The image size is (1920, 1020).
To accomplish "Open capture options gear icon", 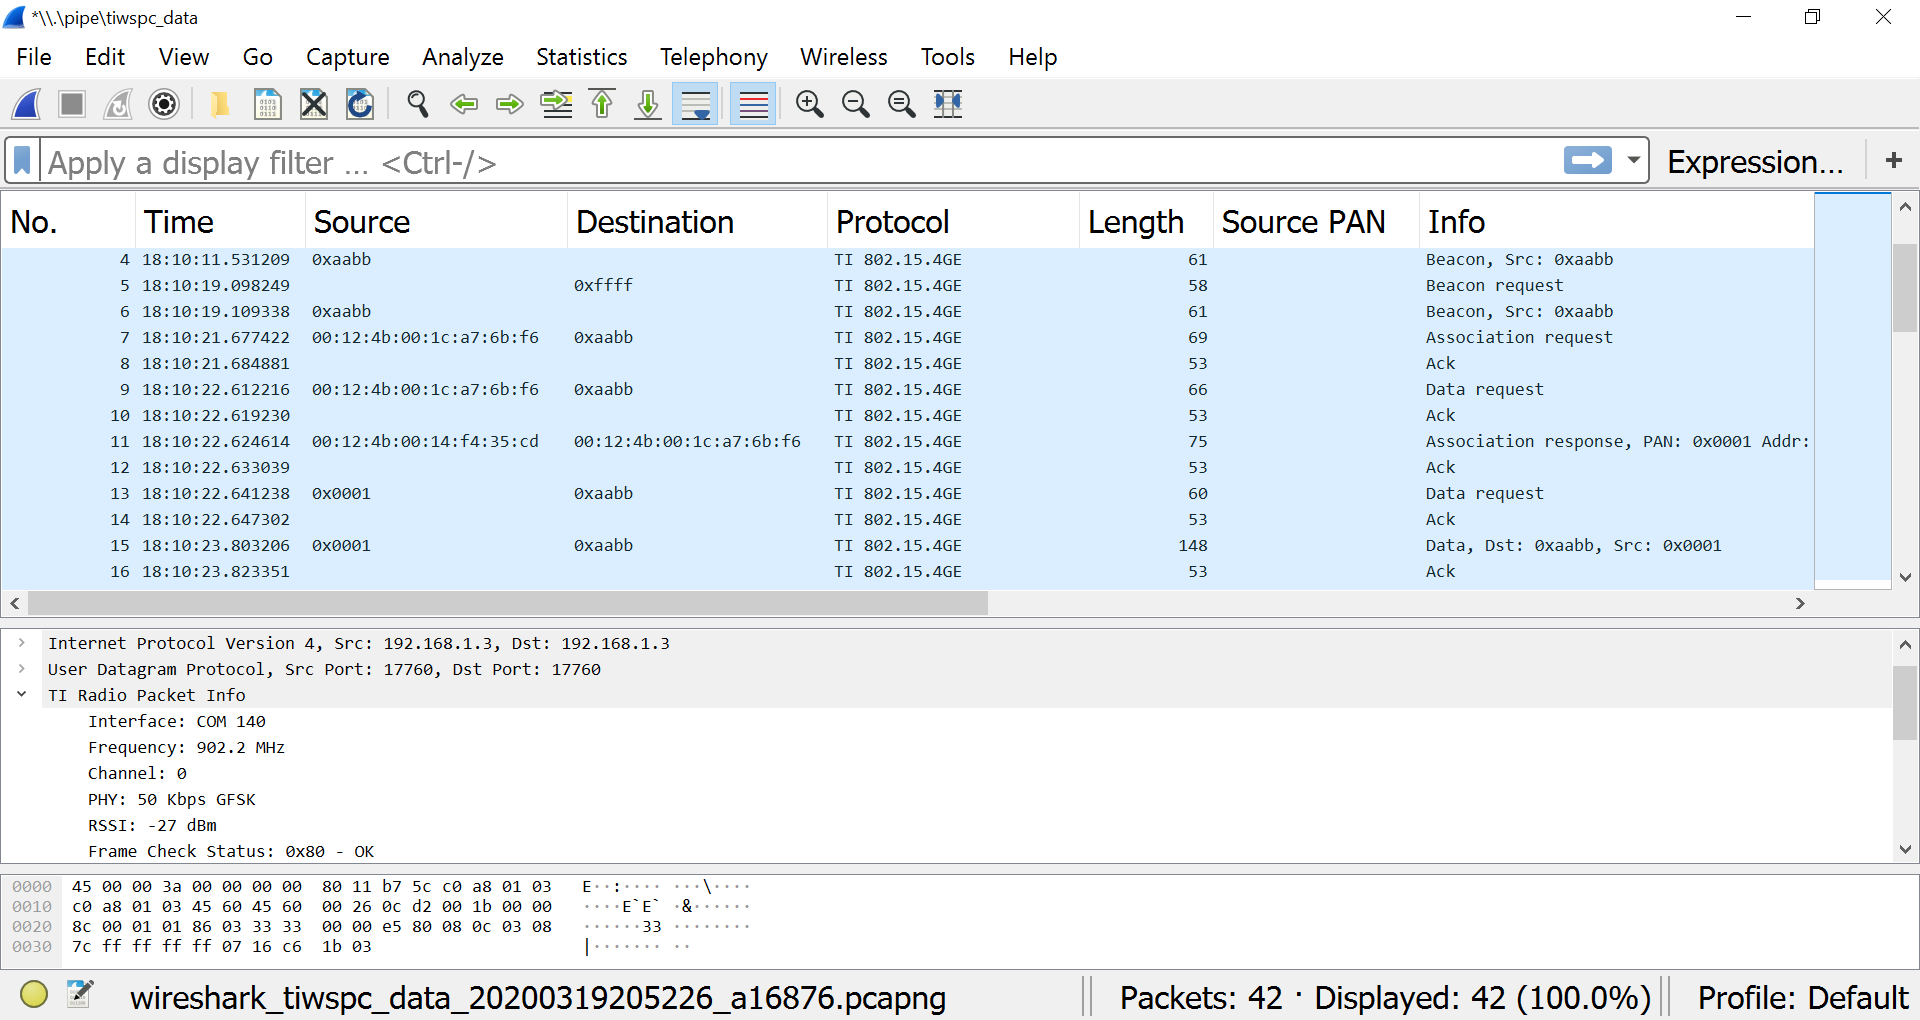I will pos(164,104).
